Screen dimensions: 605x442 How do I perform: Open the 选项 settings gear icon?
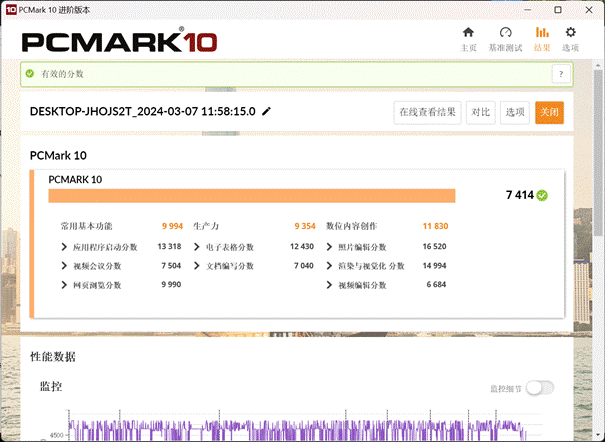tap(571, 38)
